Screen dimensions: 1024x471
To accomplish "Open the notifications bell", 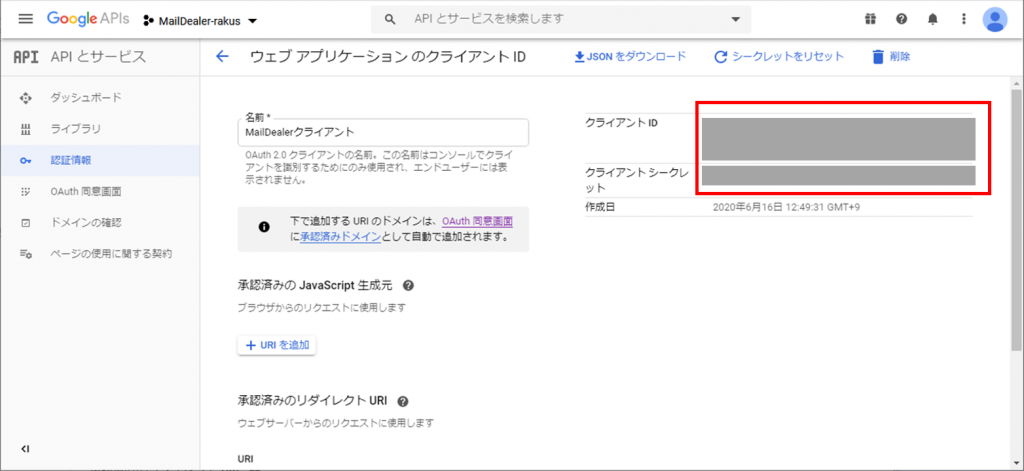I will coord(933,19).
